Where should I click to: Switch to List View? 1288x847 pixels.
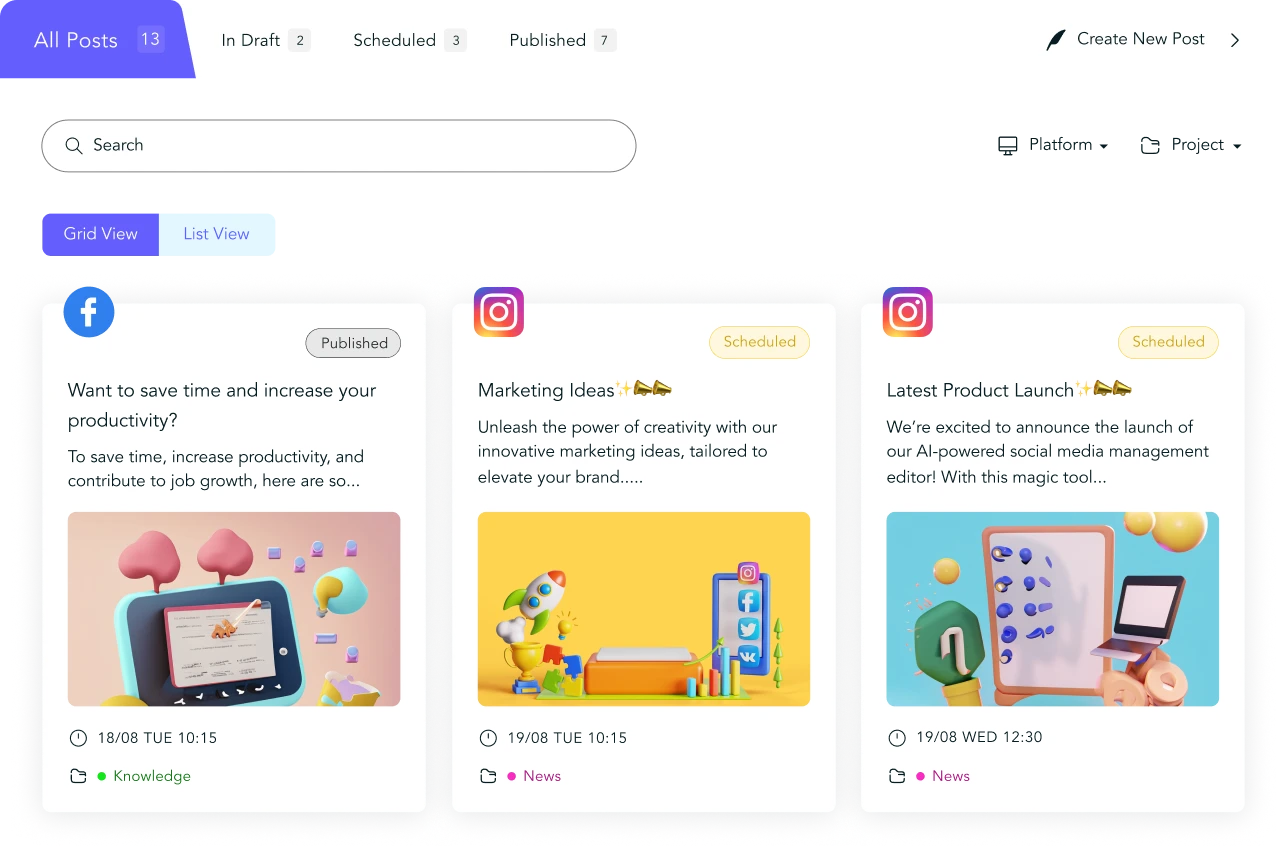click(x=216, y=234)
